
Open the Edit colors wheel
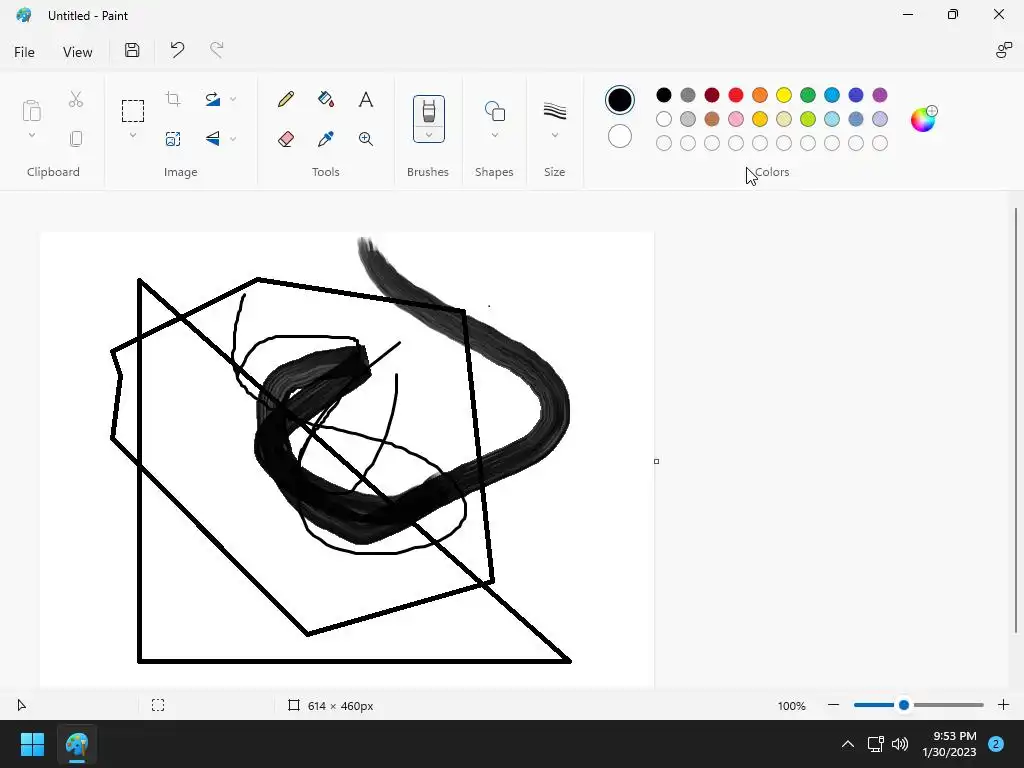[923, 119]
